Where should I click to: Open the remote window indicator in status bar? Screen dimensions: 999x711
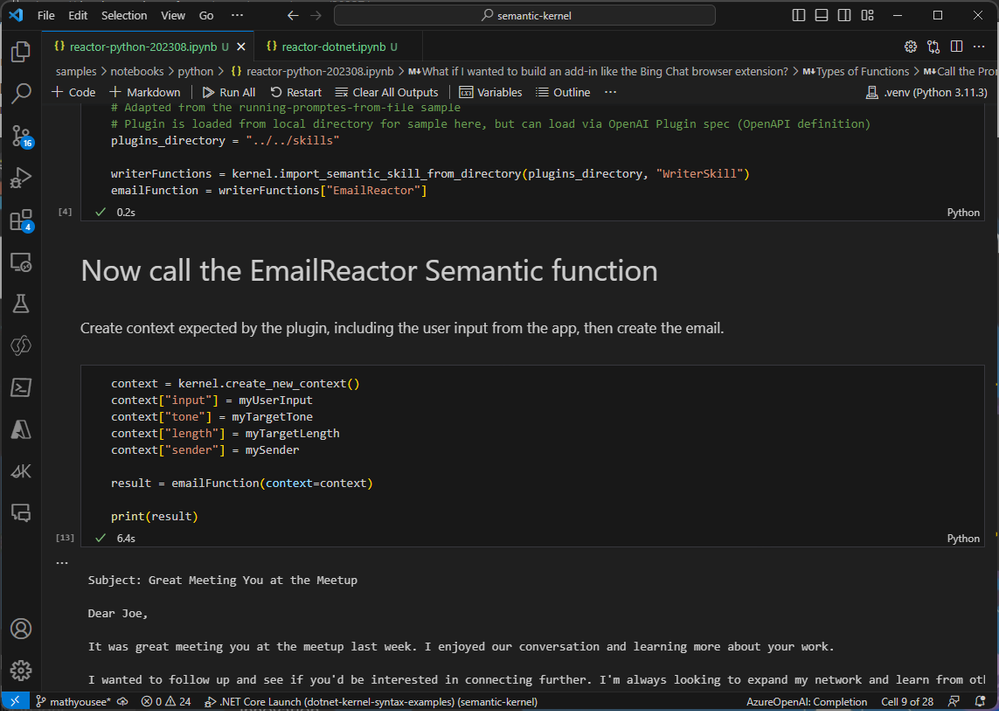pyautogui.click(x=15, y=701)
